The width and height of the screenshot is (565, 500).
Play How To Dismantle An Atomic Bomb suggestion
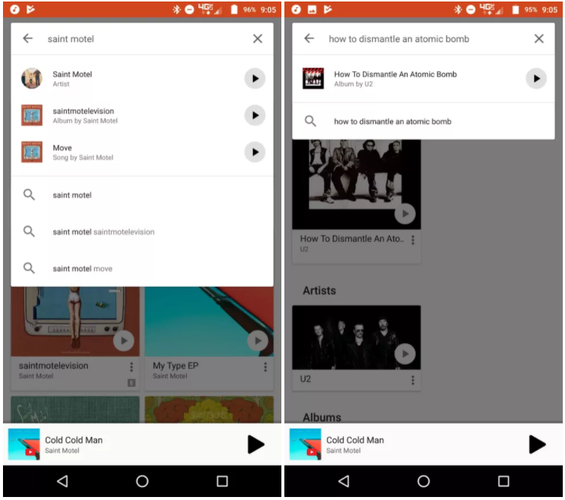point(536,78)
